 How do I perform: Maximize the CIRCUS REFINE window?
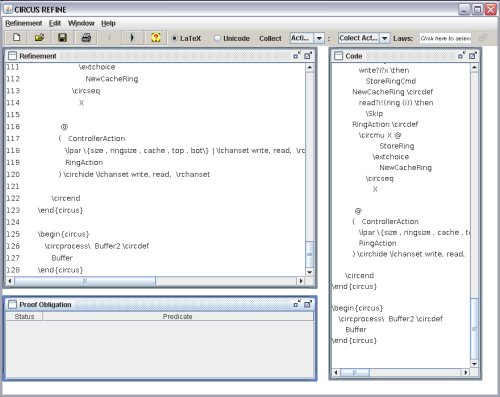coord(477,9)
